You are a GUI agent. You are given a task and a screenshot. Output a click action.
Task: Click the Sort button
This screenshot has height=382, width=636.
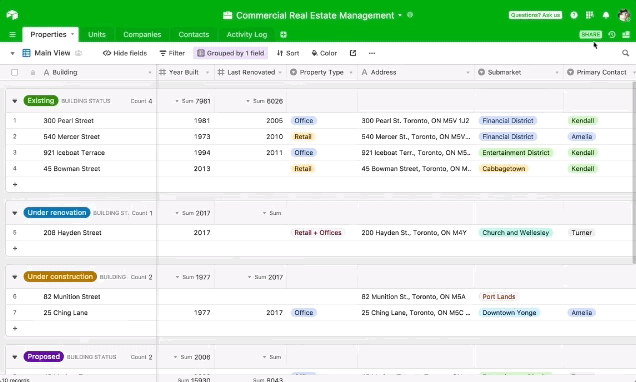pos(288,53)
